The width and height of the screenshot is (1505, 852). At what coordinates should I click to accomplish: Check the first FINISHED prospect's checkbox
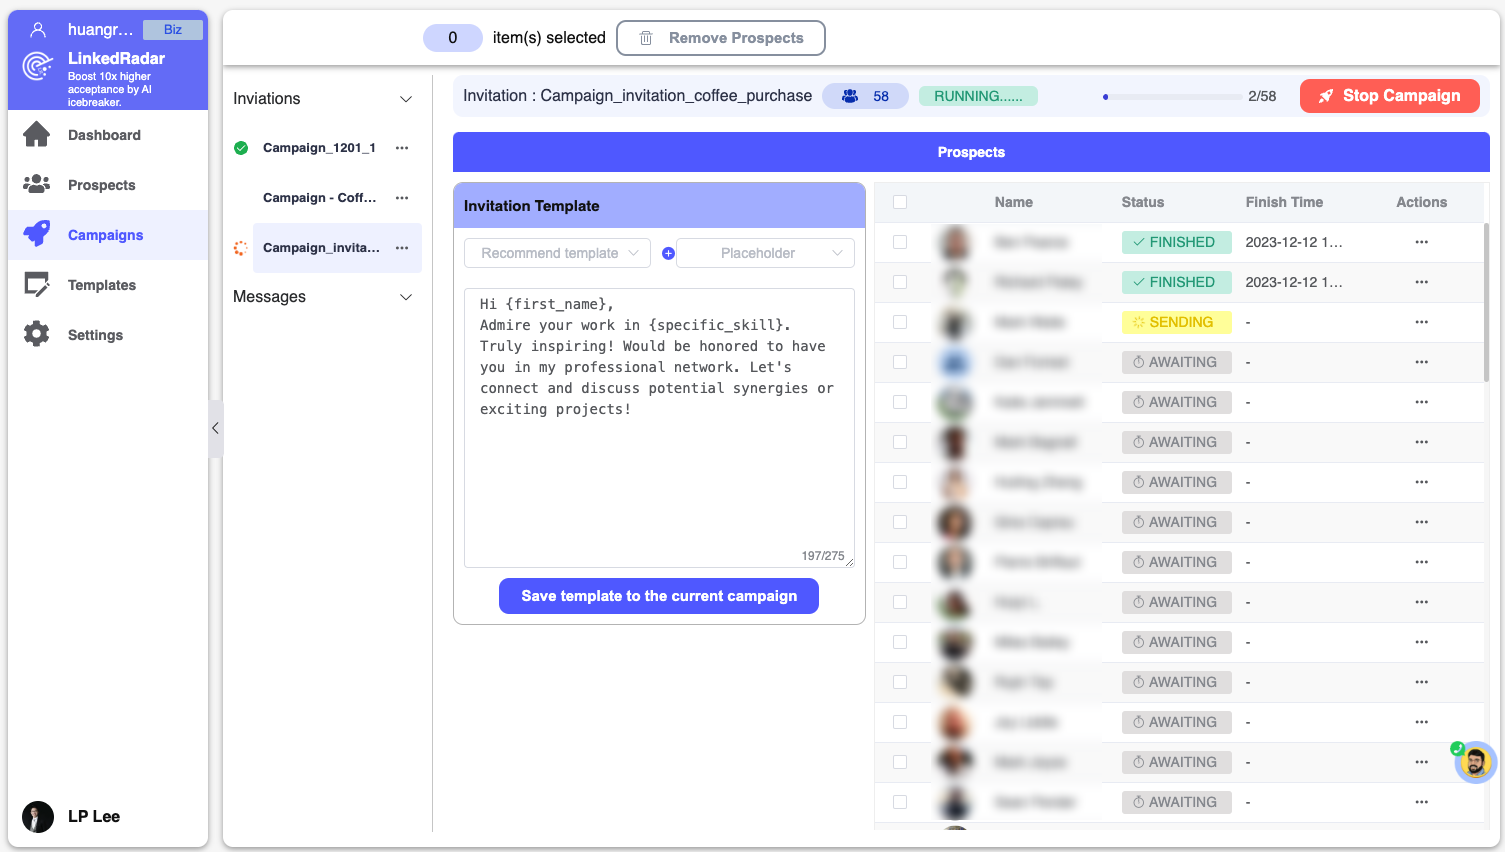(x=900, y=242)
